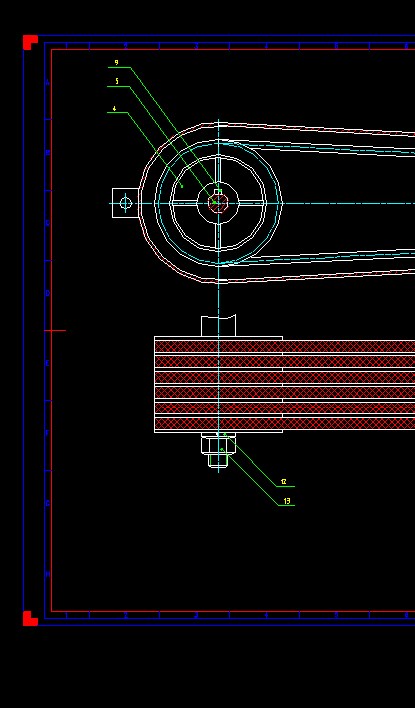Select the washer between nut and plate
This screenshot has width=415, height=708.
point(219,435)
